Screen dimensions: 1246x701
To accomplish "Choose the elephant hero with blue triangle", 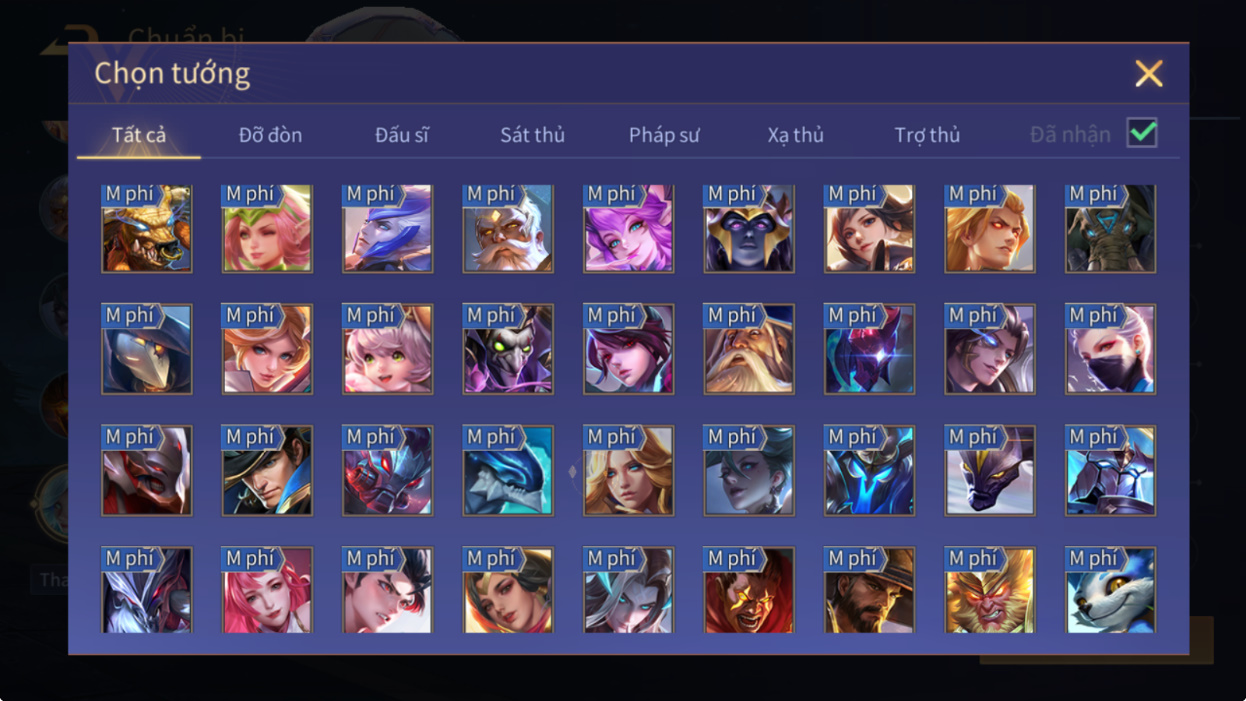I will [1110, 228].
